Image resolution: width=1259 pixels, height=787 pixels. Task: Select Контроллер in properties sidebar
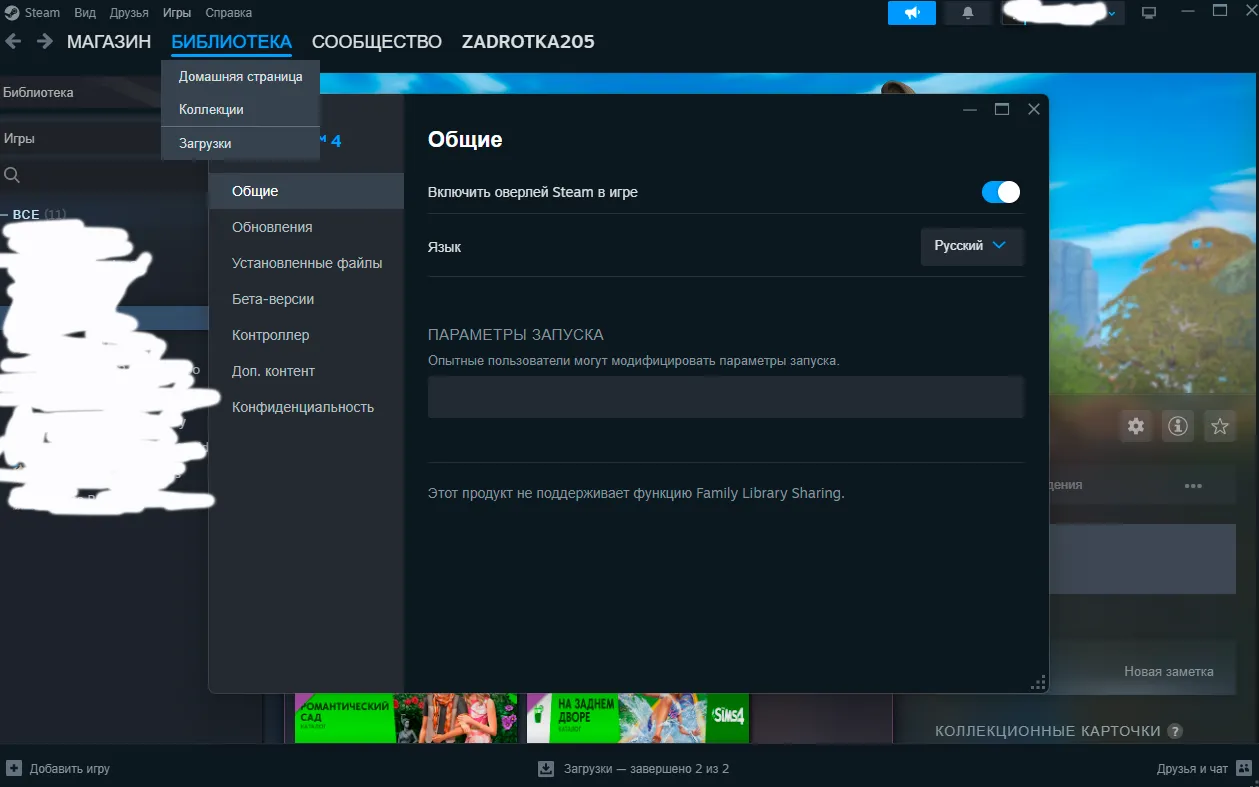point(306,335)
